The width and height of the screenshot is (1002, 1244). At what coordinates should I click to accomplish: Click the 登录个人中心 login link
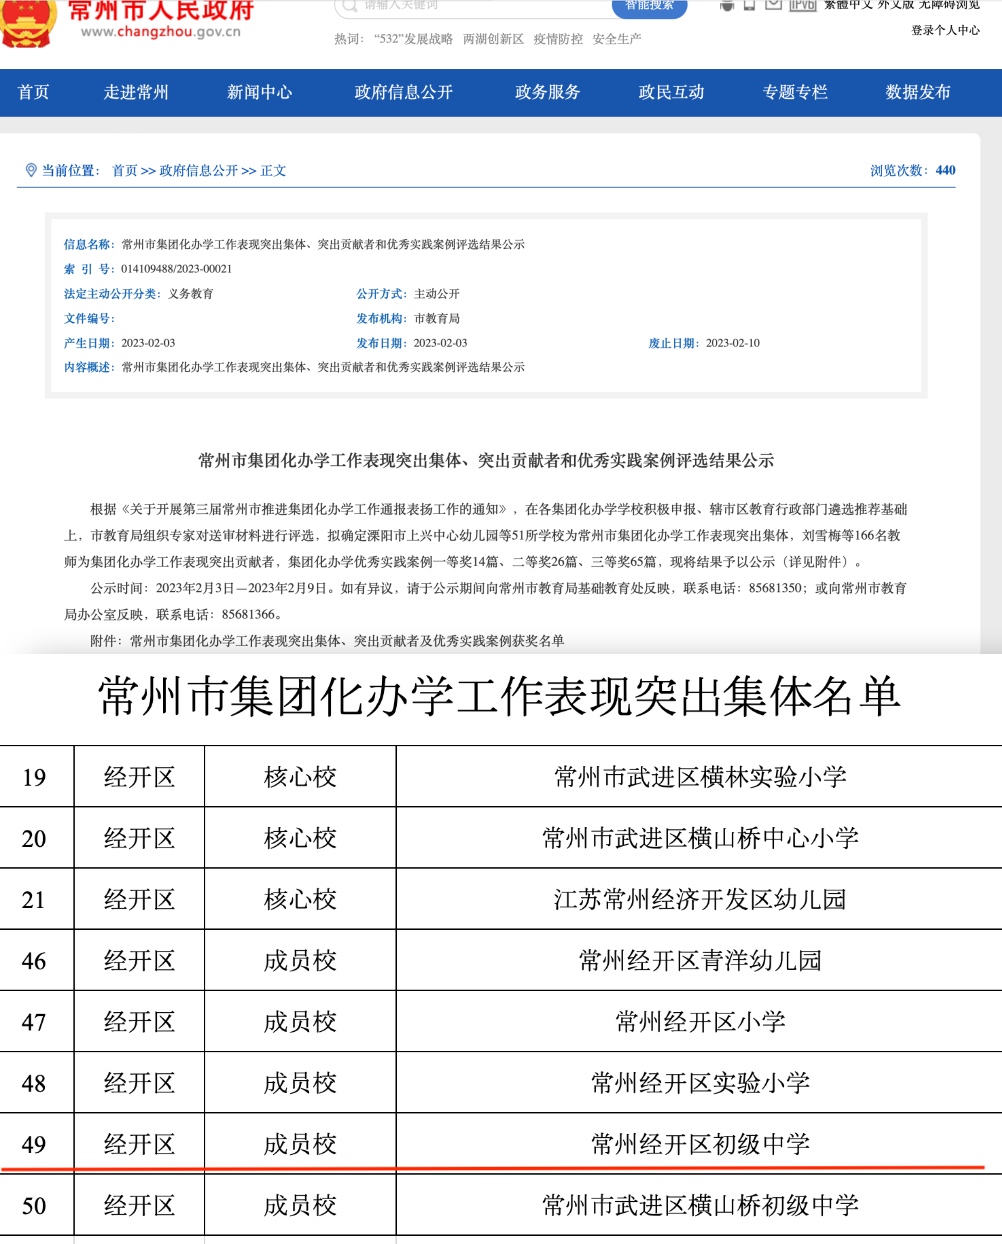945,30
